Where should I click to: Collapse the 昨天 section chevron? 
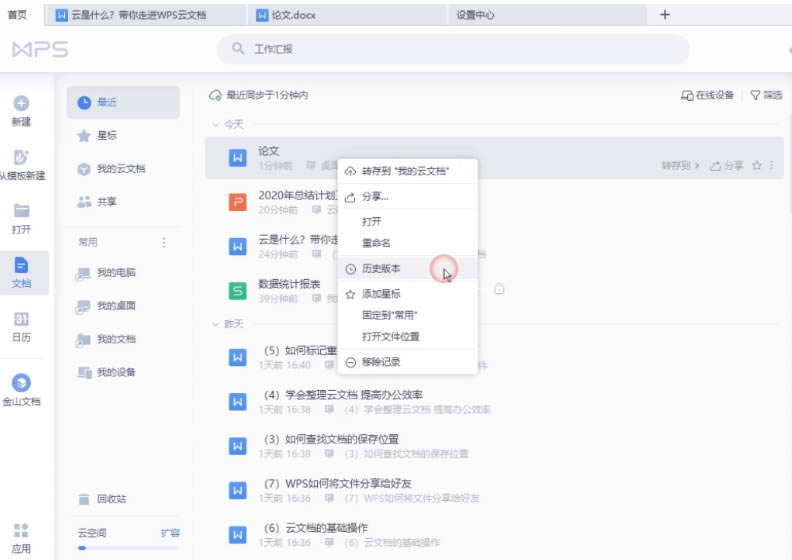[215, 324]
